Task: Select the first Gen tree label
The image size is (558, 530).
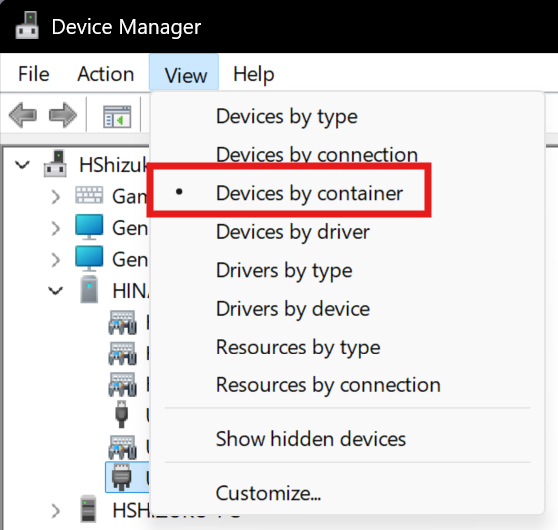Action: point(130,228)
